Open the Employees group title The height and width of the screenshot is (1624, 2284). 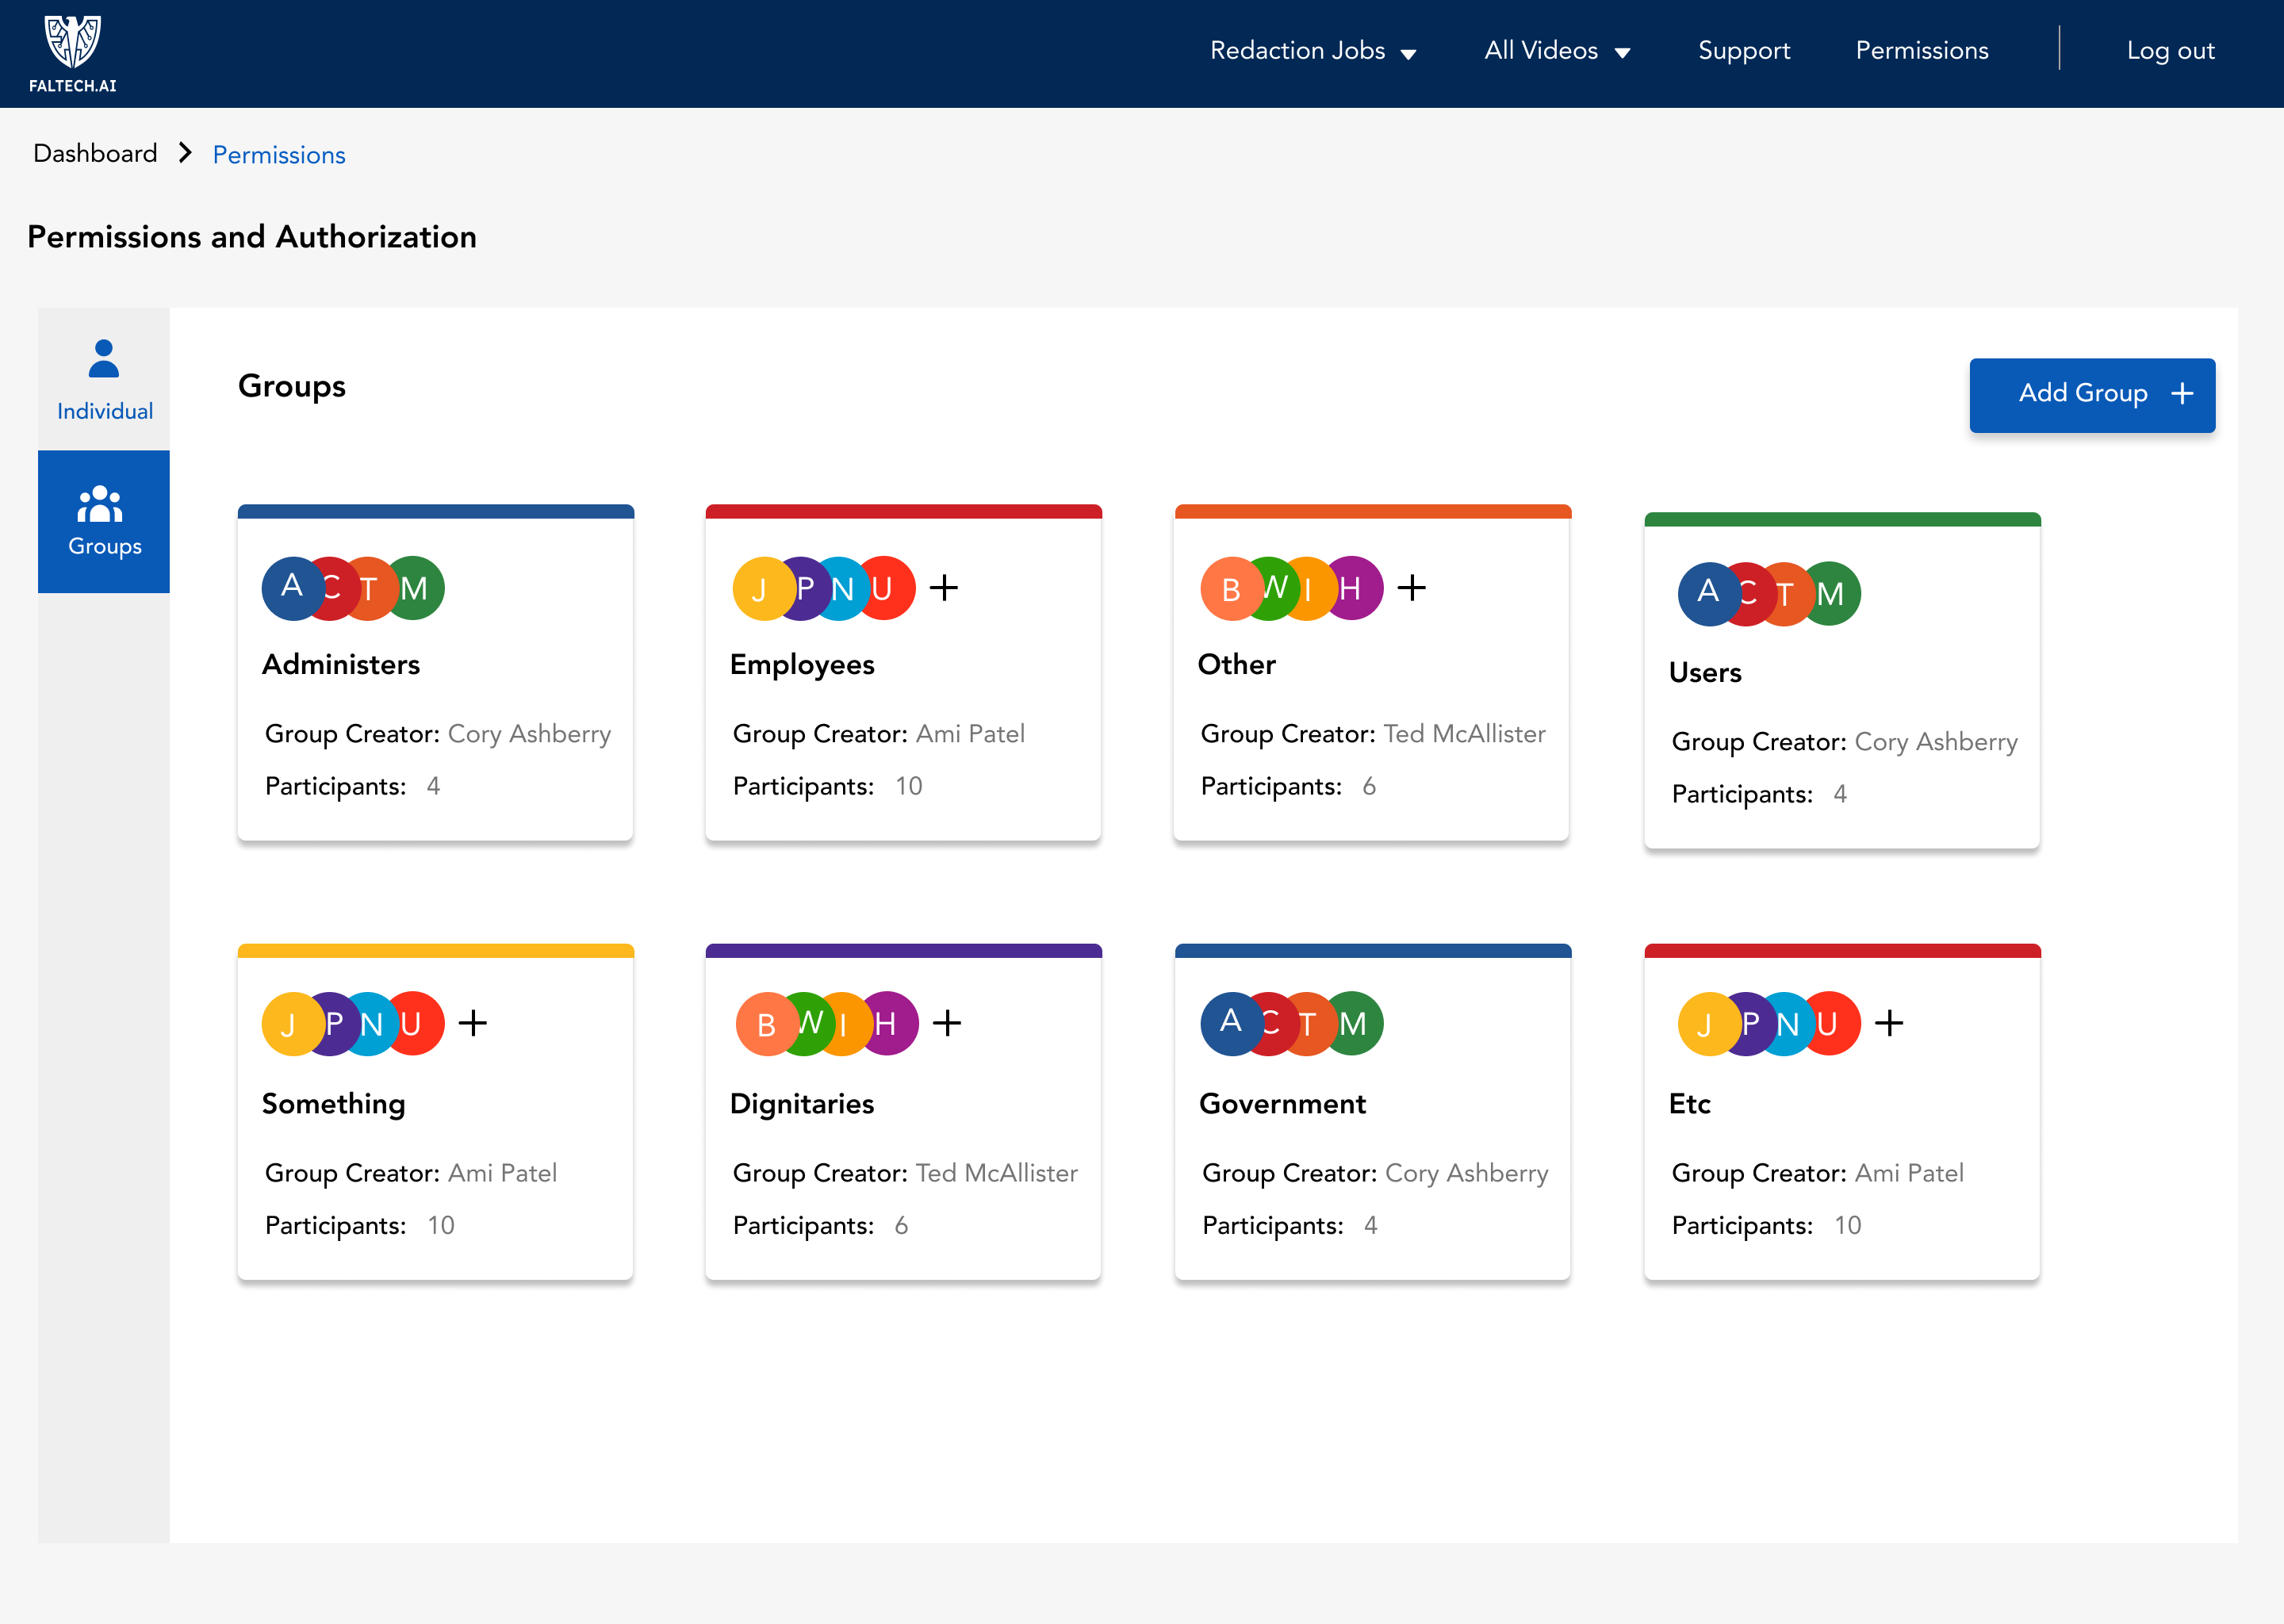[x=802, y=665]
